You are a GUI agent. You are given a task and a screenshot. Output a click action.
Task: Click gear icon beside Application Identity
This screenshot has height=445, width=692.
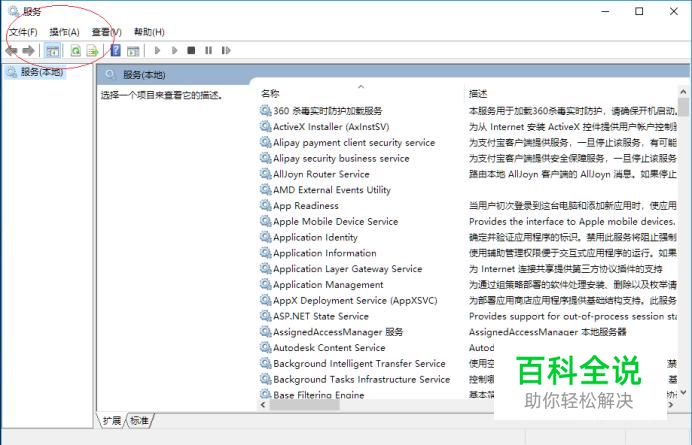pyautogui.click(x=265, y=237)
